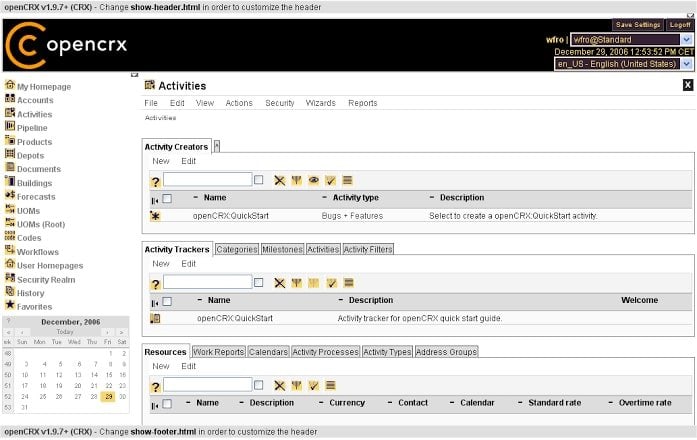Open History in the sidebar

coord(30,293)
